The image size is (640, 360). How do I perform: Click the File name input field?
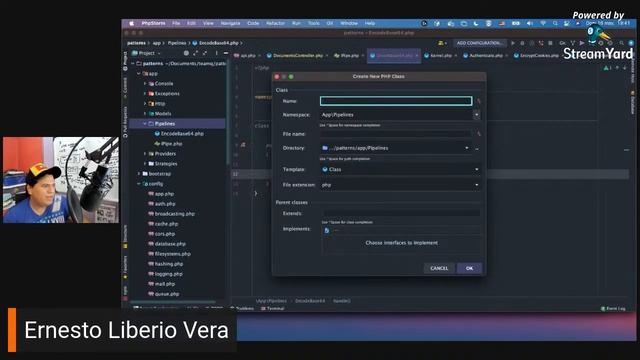tap(396, 134)
